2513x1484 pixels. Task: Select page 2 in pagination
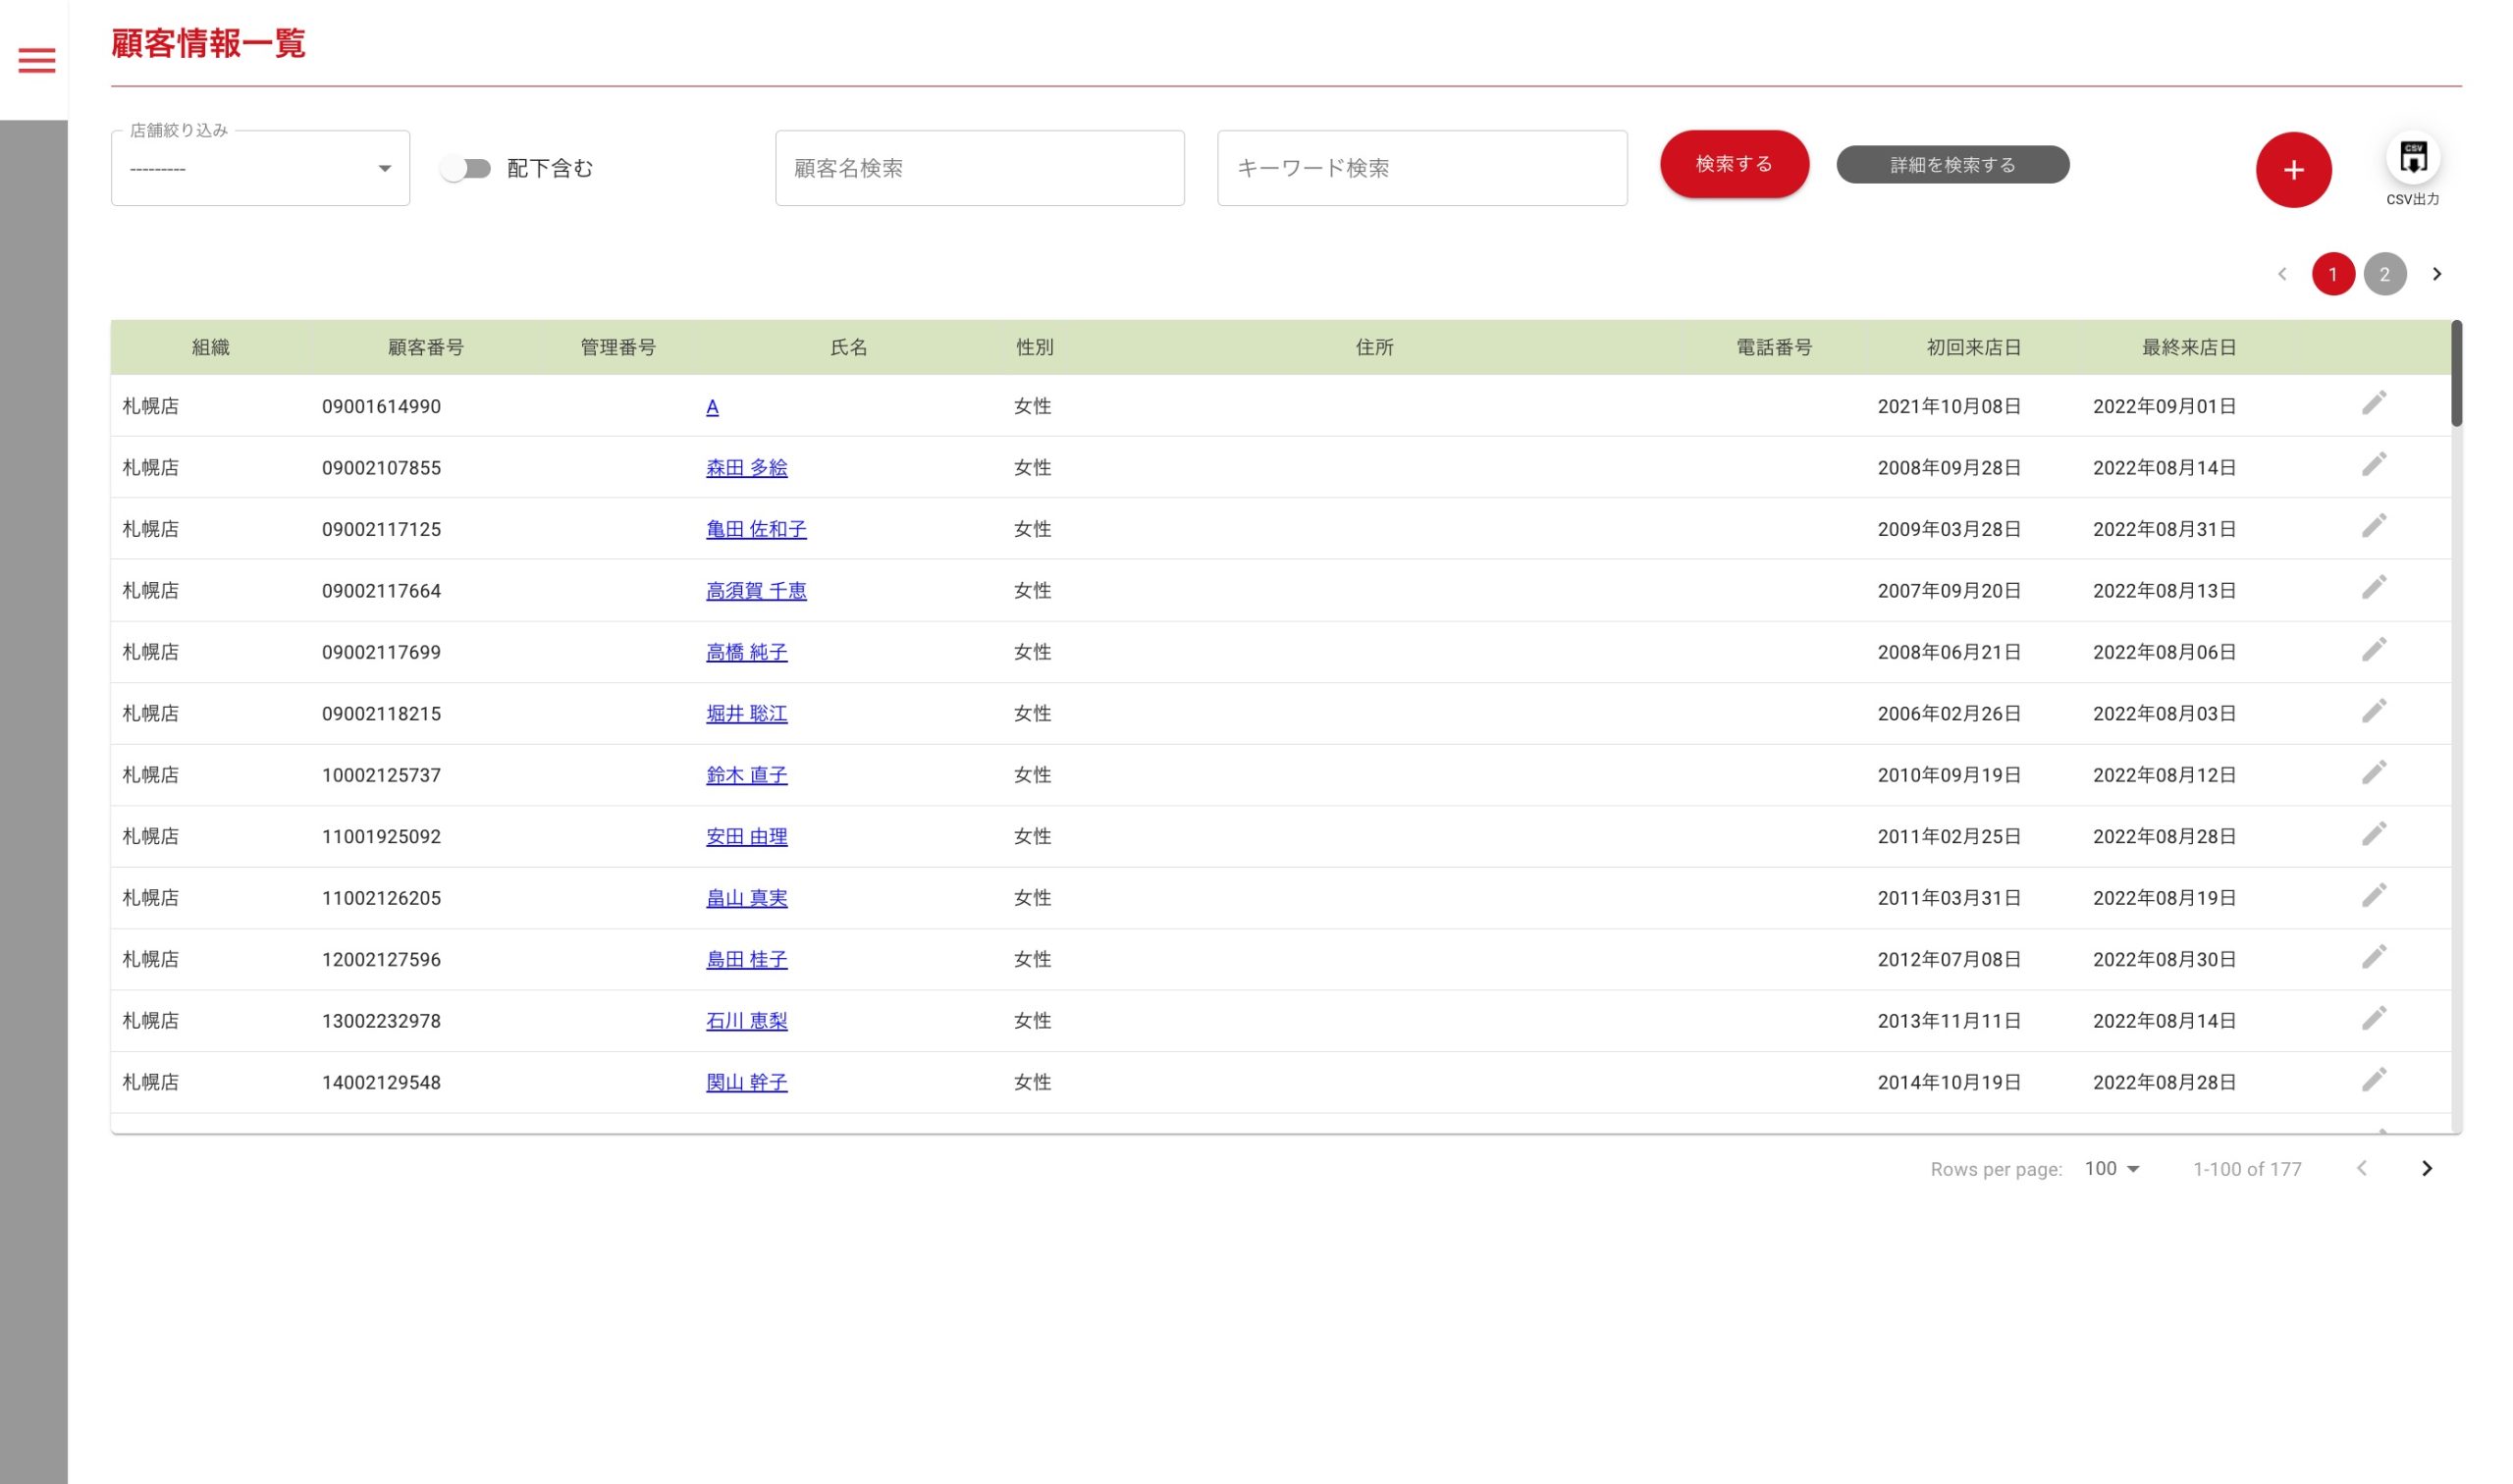point(2384,274)
